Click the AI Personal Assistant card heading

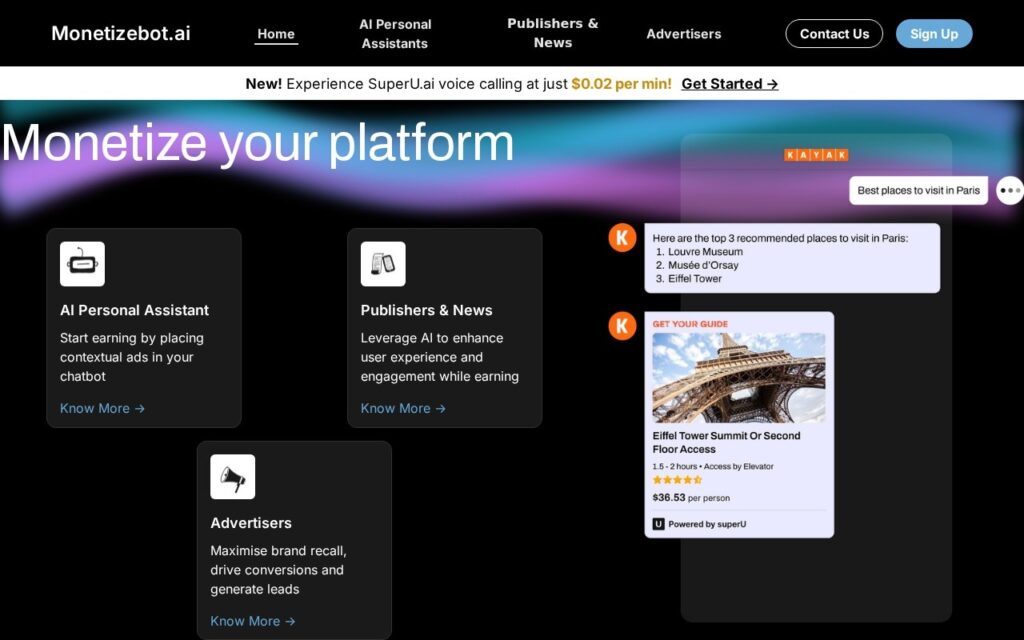click(x=135, y=310)
